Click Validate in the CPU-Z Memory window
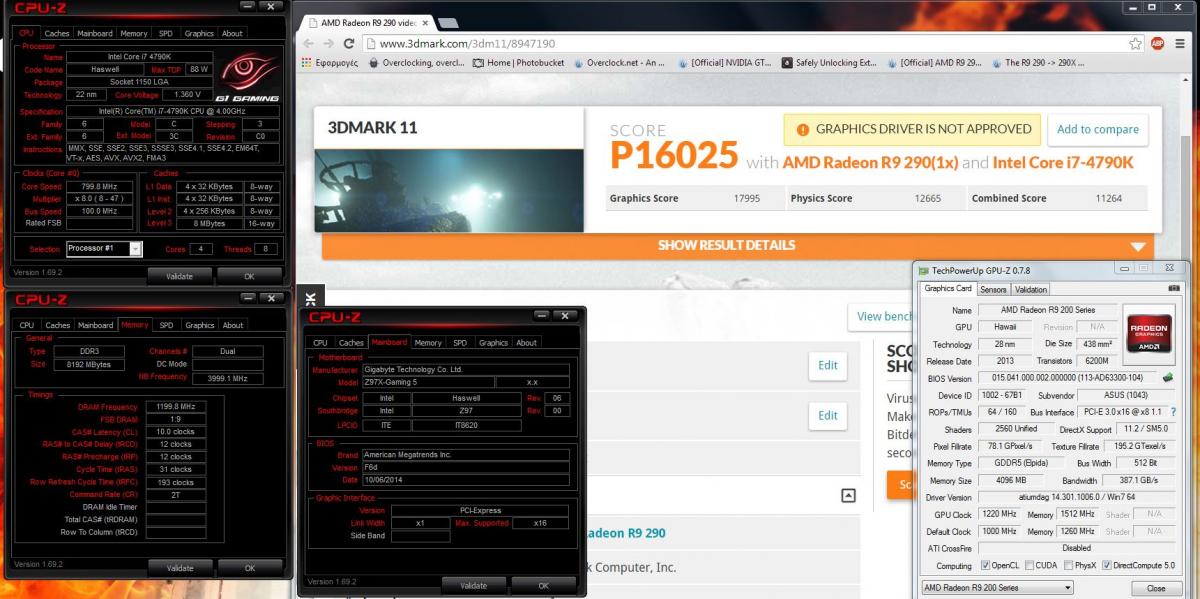 tap(180, 568)
